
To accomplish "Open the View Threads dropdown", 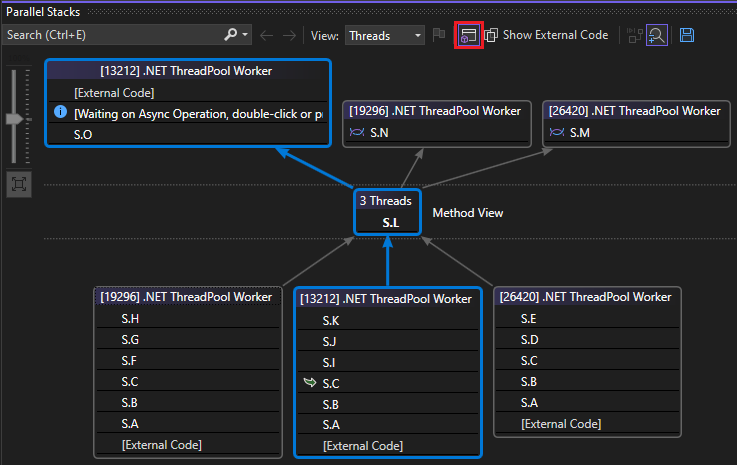I will coord(384,35).
